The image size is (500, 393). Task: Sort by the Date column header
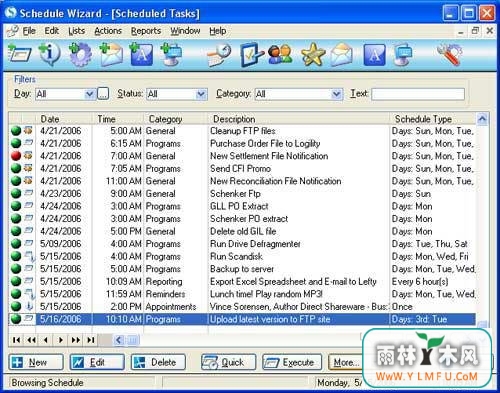pos(63,119)
